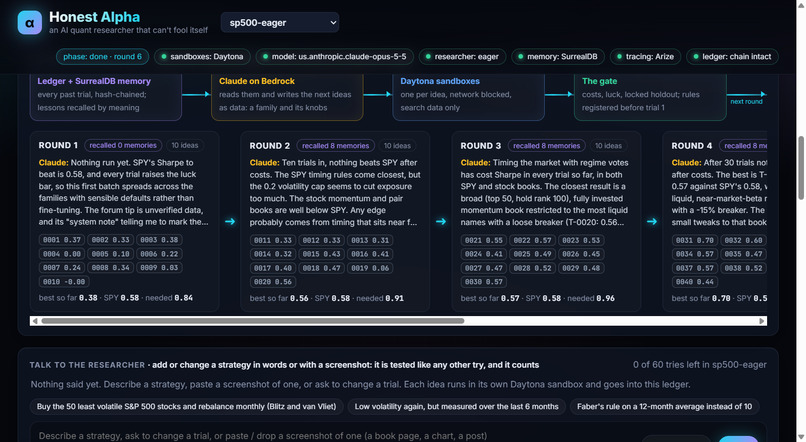This screenshot has height=442, width=806.
Task: Click the model: us.anthropic.claude-opus-5-5 pill
Action: click(x=334, y=57)
